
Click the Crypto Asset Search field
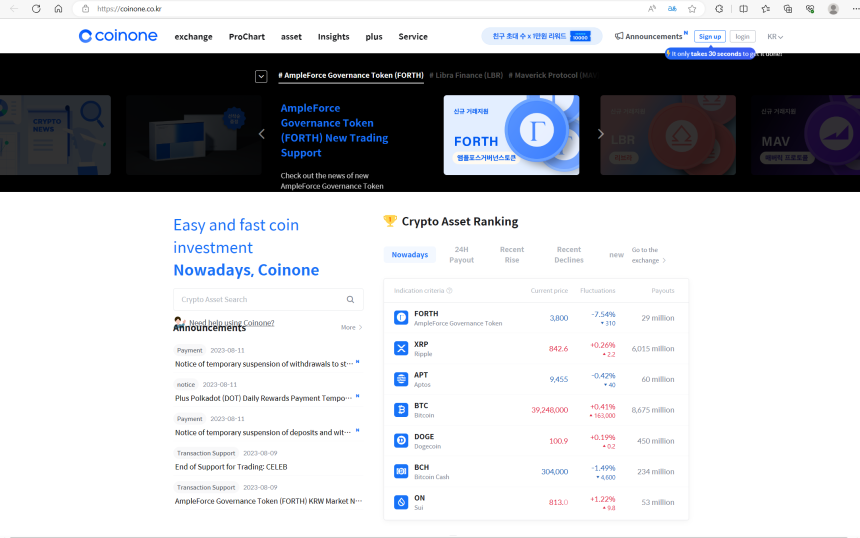pyautogui.click(x=260, y=299)
